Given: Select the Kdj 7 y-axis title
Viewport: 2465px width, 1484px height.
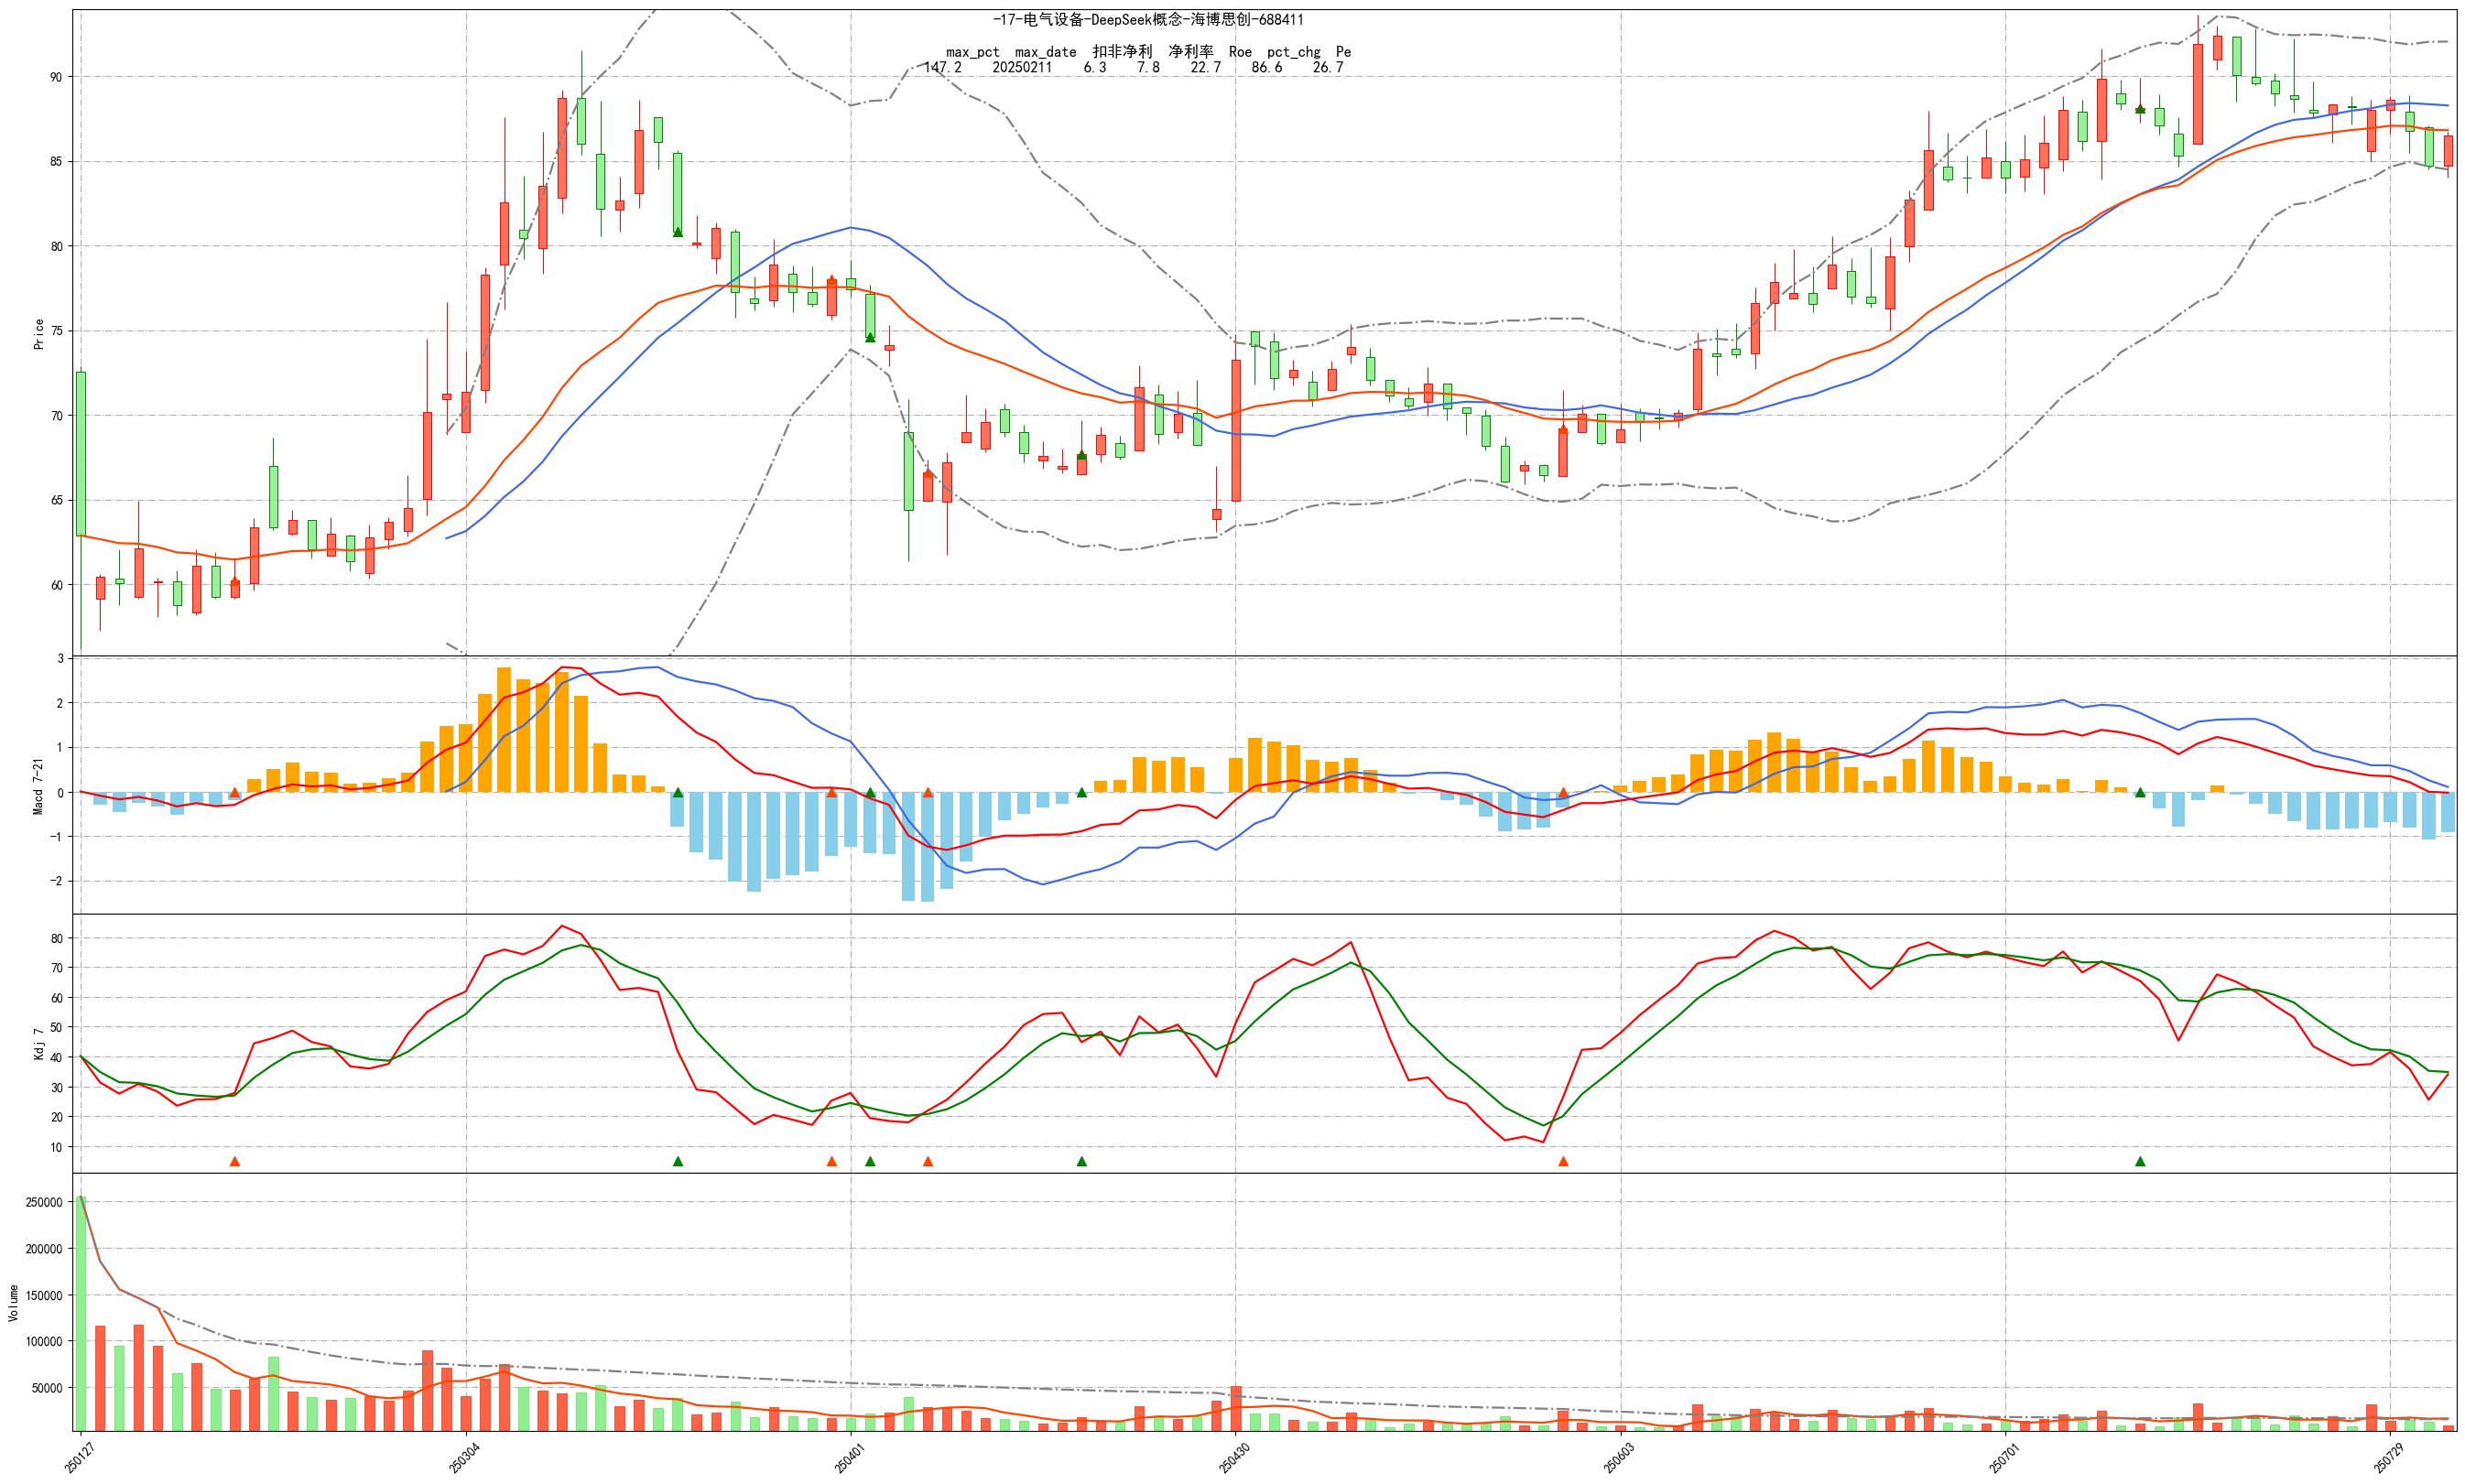Looking at the screenshot, I should point(39,1043).
